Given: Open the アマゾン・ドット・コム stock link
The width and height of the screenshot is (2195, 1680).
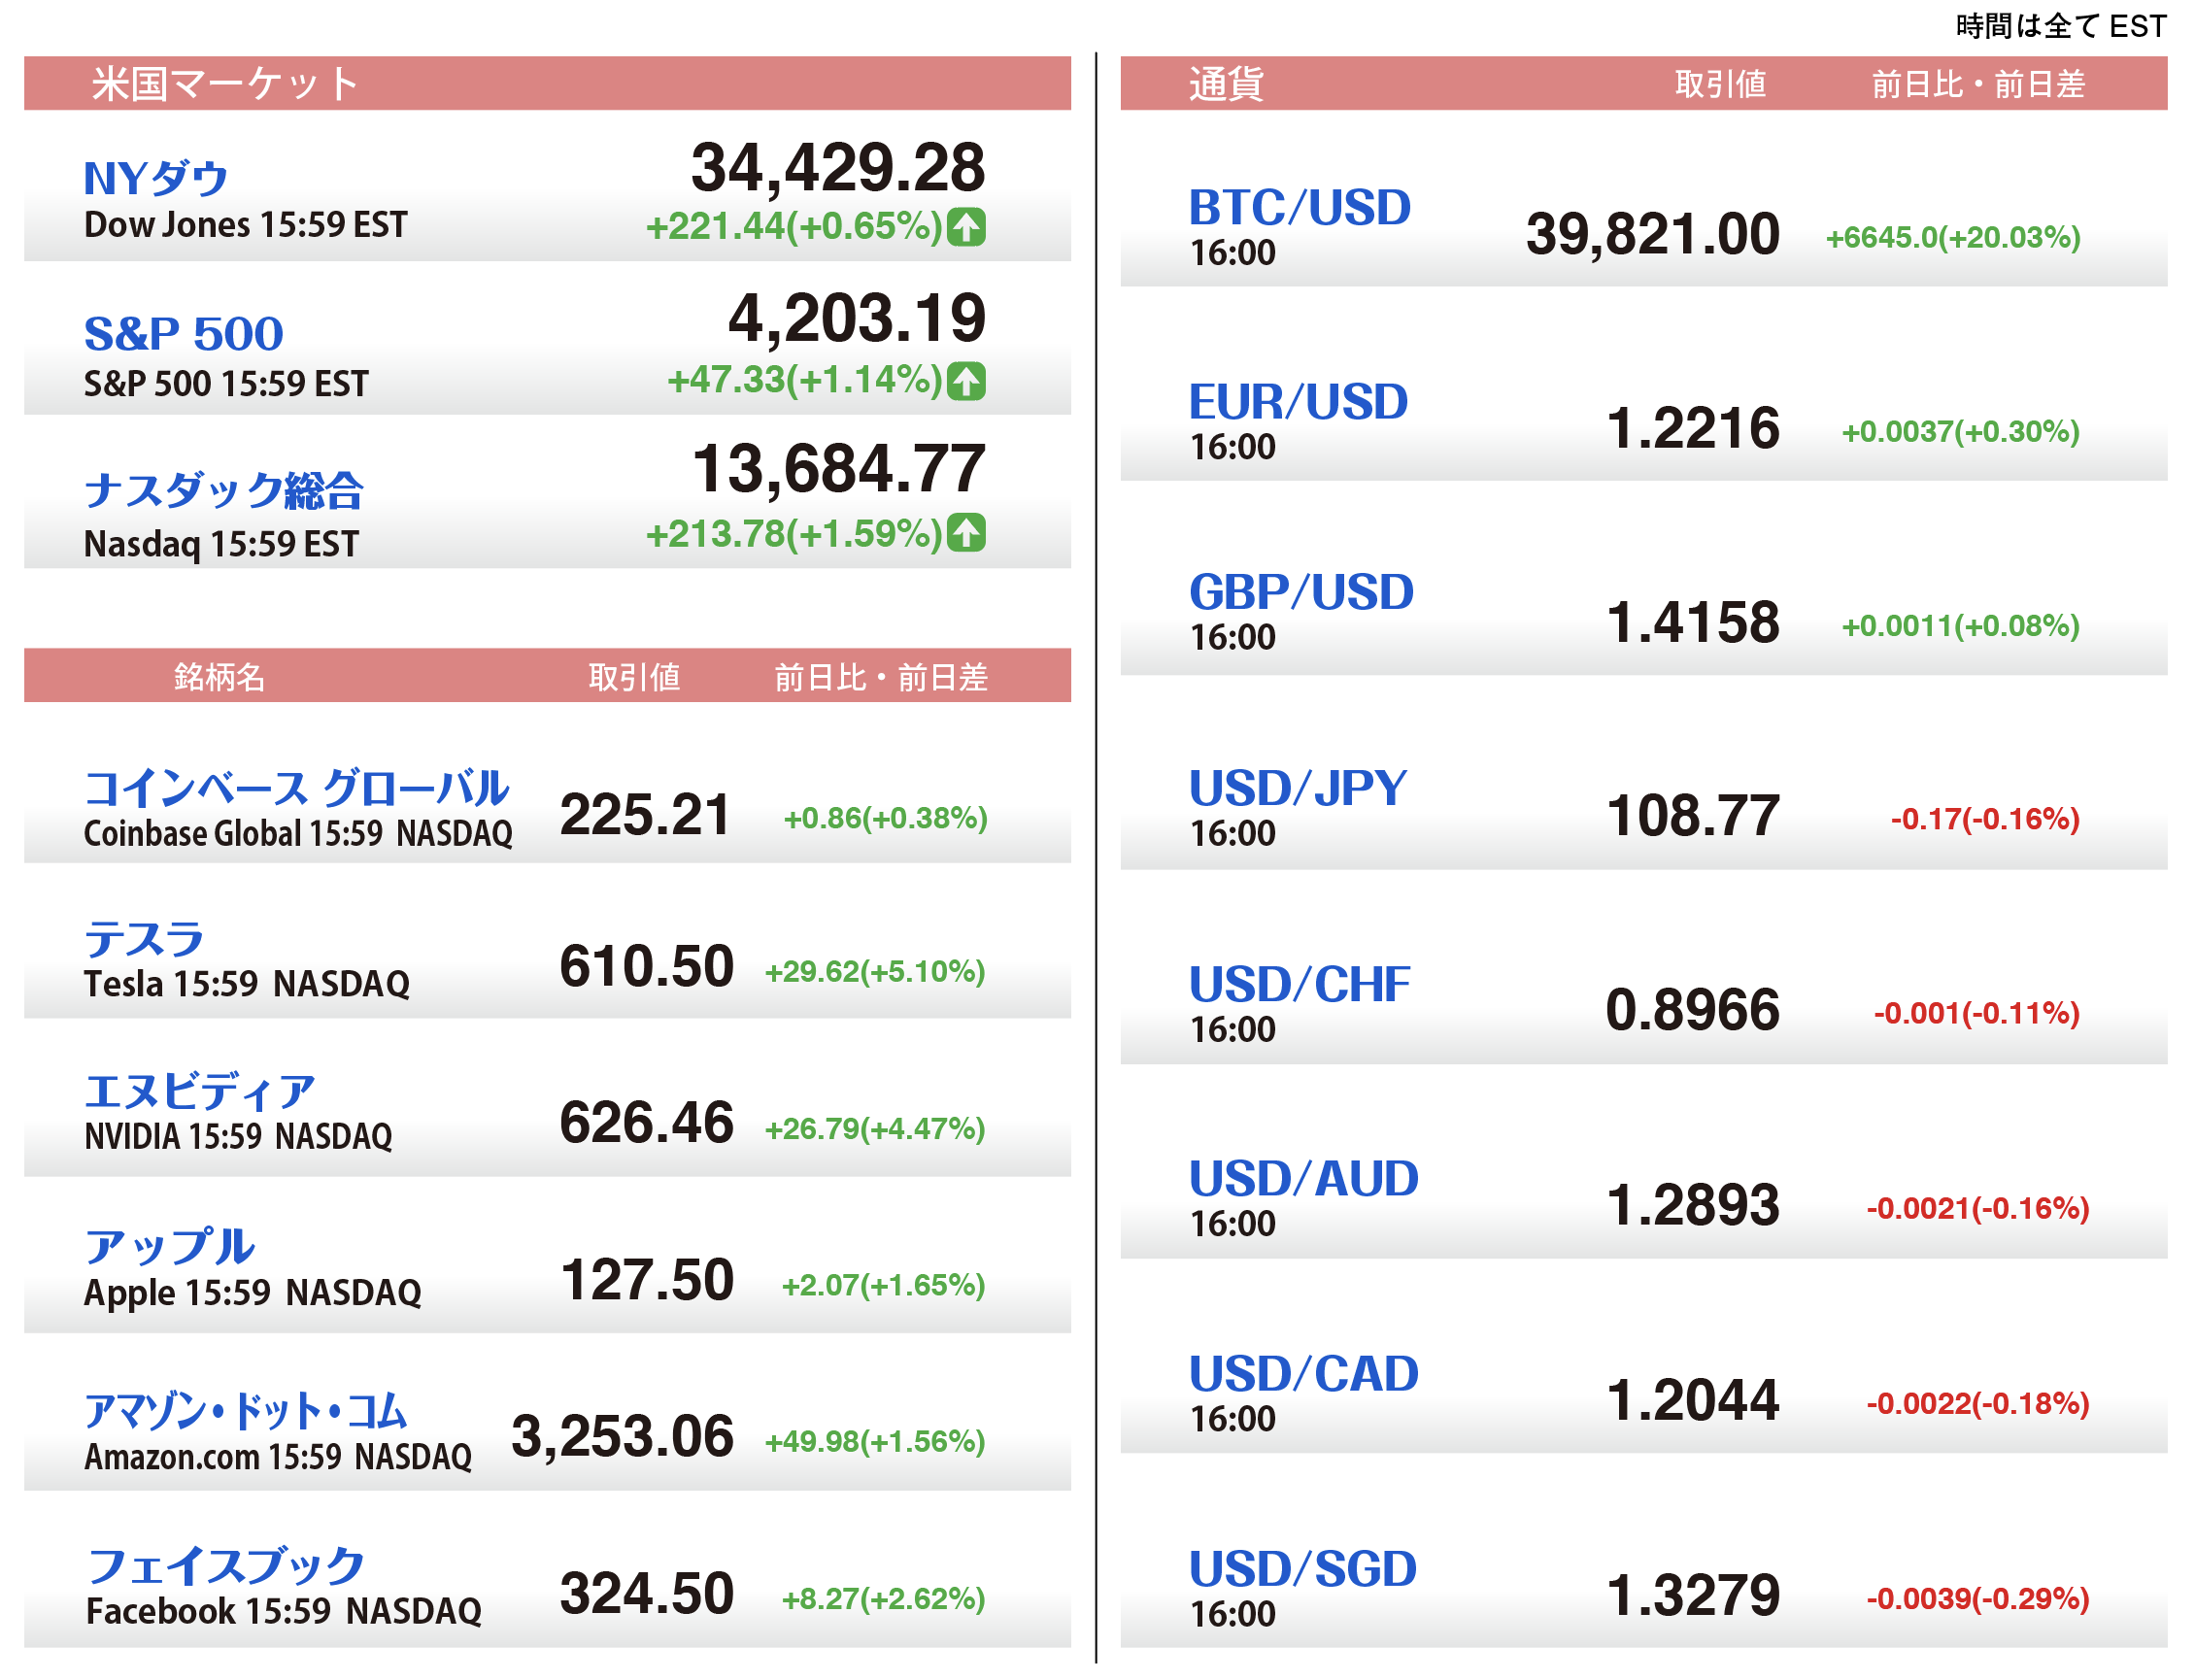Looking at the screenshot, I should pyautogui.click(x=246, y=1412).
